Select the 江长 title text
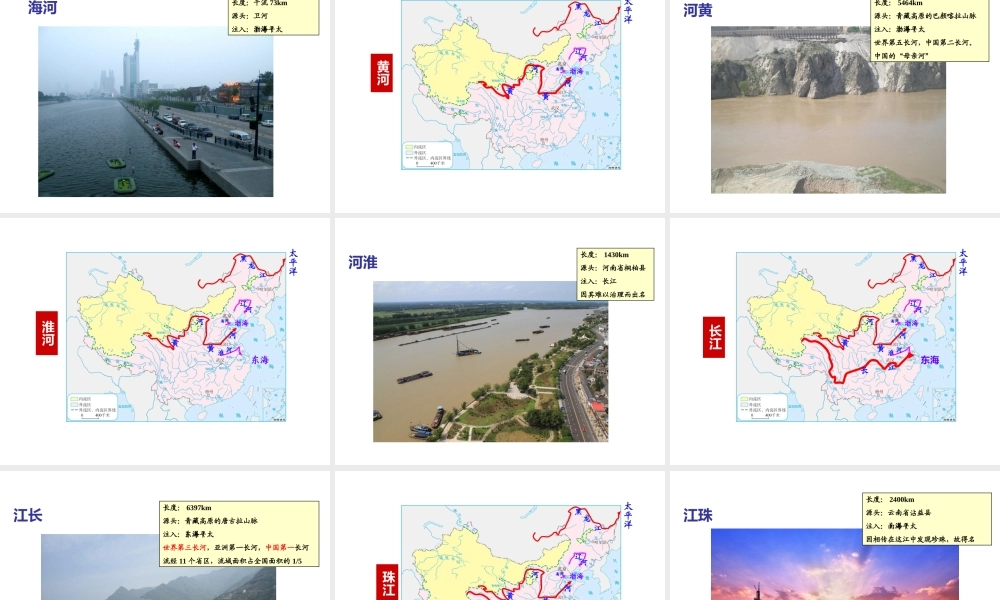This screenshot has height=600, width=1000. (x=28, y=516)
